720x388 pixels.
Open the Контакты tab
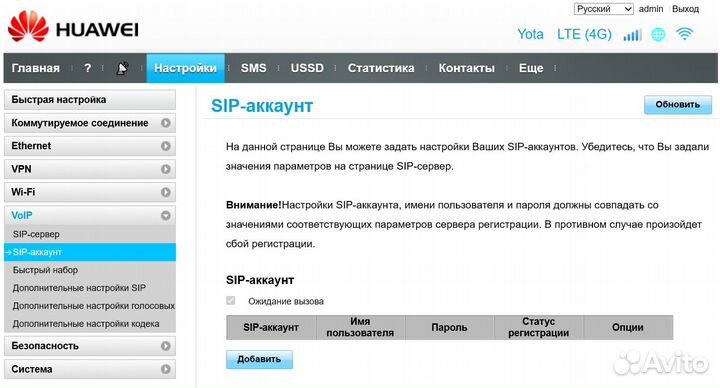coord(467,68)
